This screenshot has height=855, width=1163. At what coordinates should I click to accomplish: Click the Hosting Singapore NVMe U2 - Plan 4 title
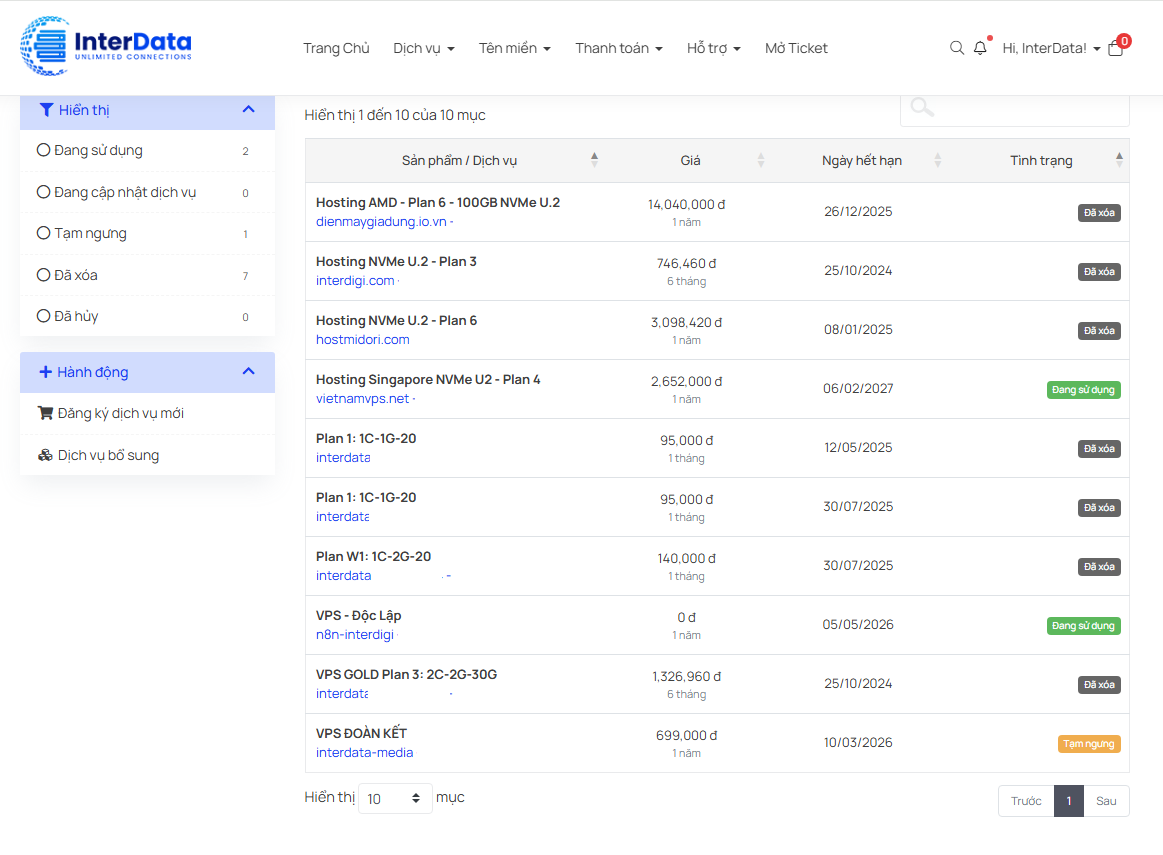(x=428, y=380)
